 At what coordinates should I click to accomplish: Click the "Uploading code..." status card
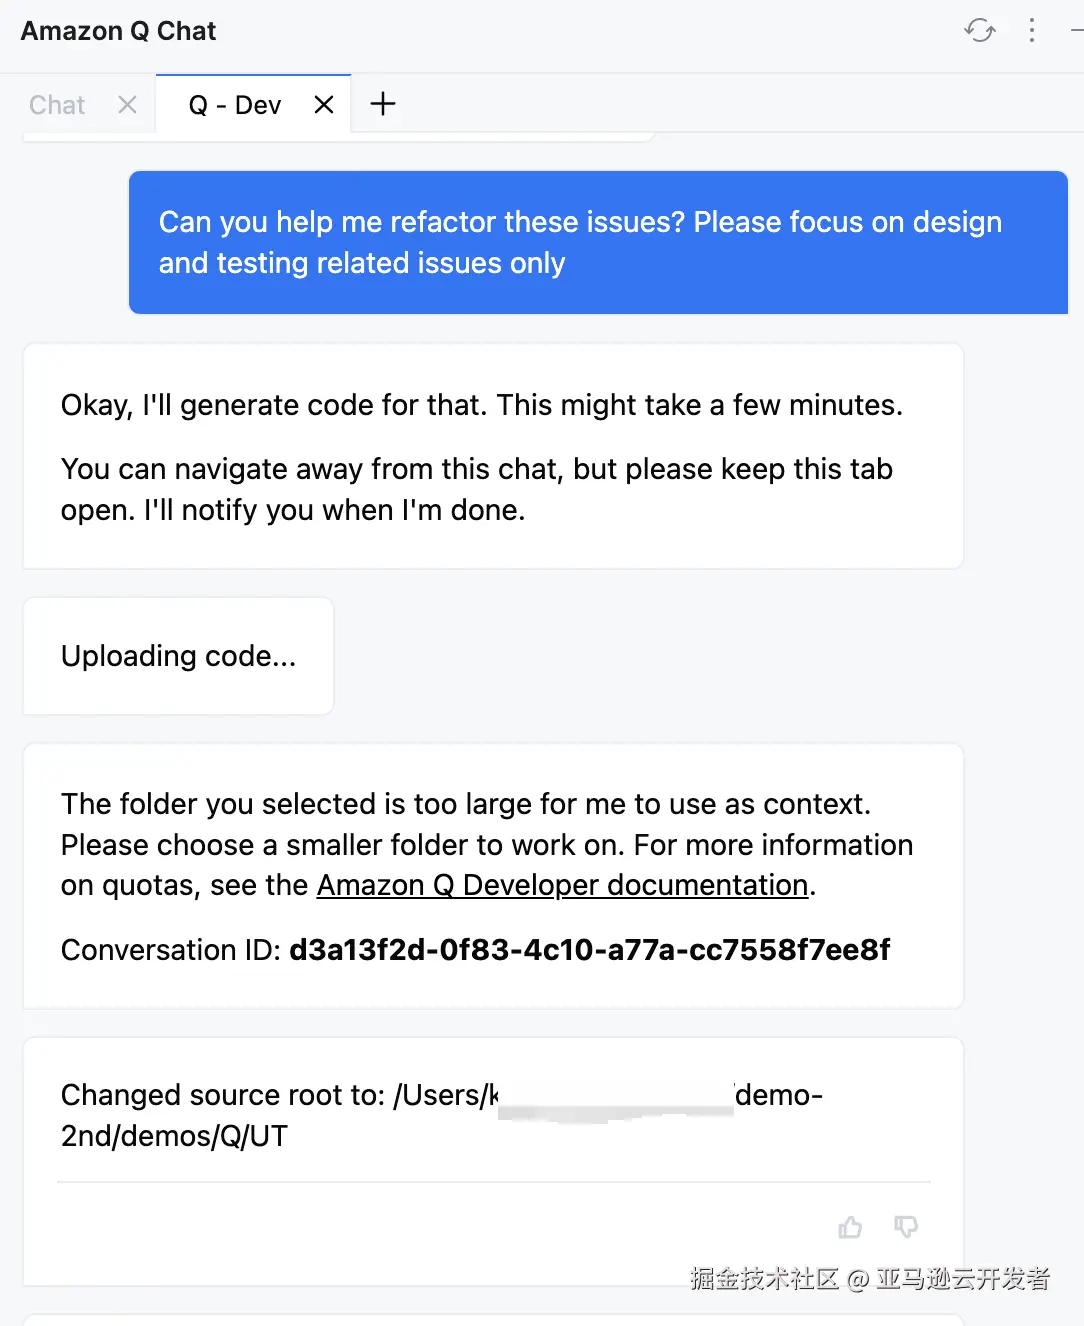(x=178, y=656)
